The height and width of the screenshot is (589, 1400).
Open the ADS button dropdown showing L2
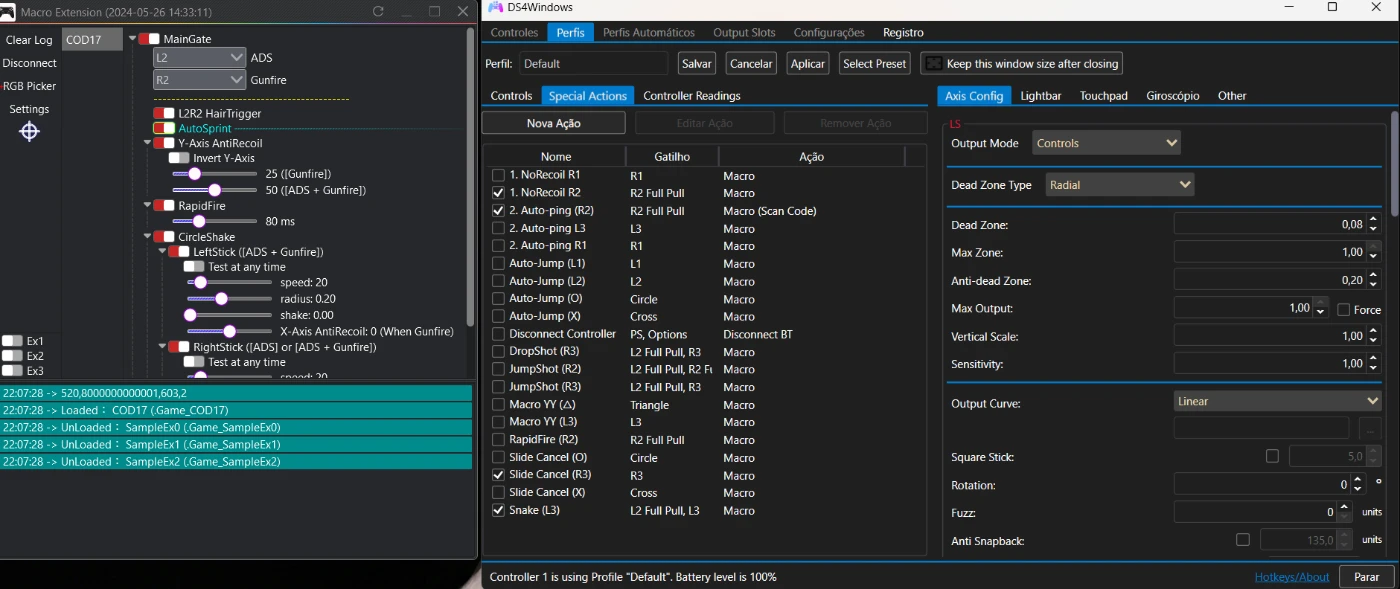point(199,58)
